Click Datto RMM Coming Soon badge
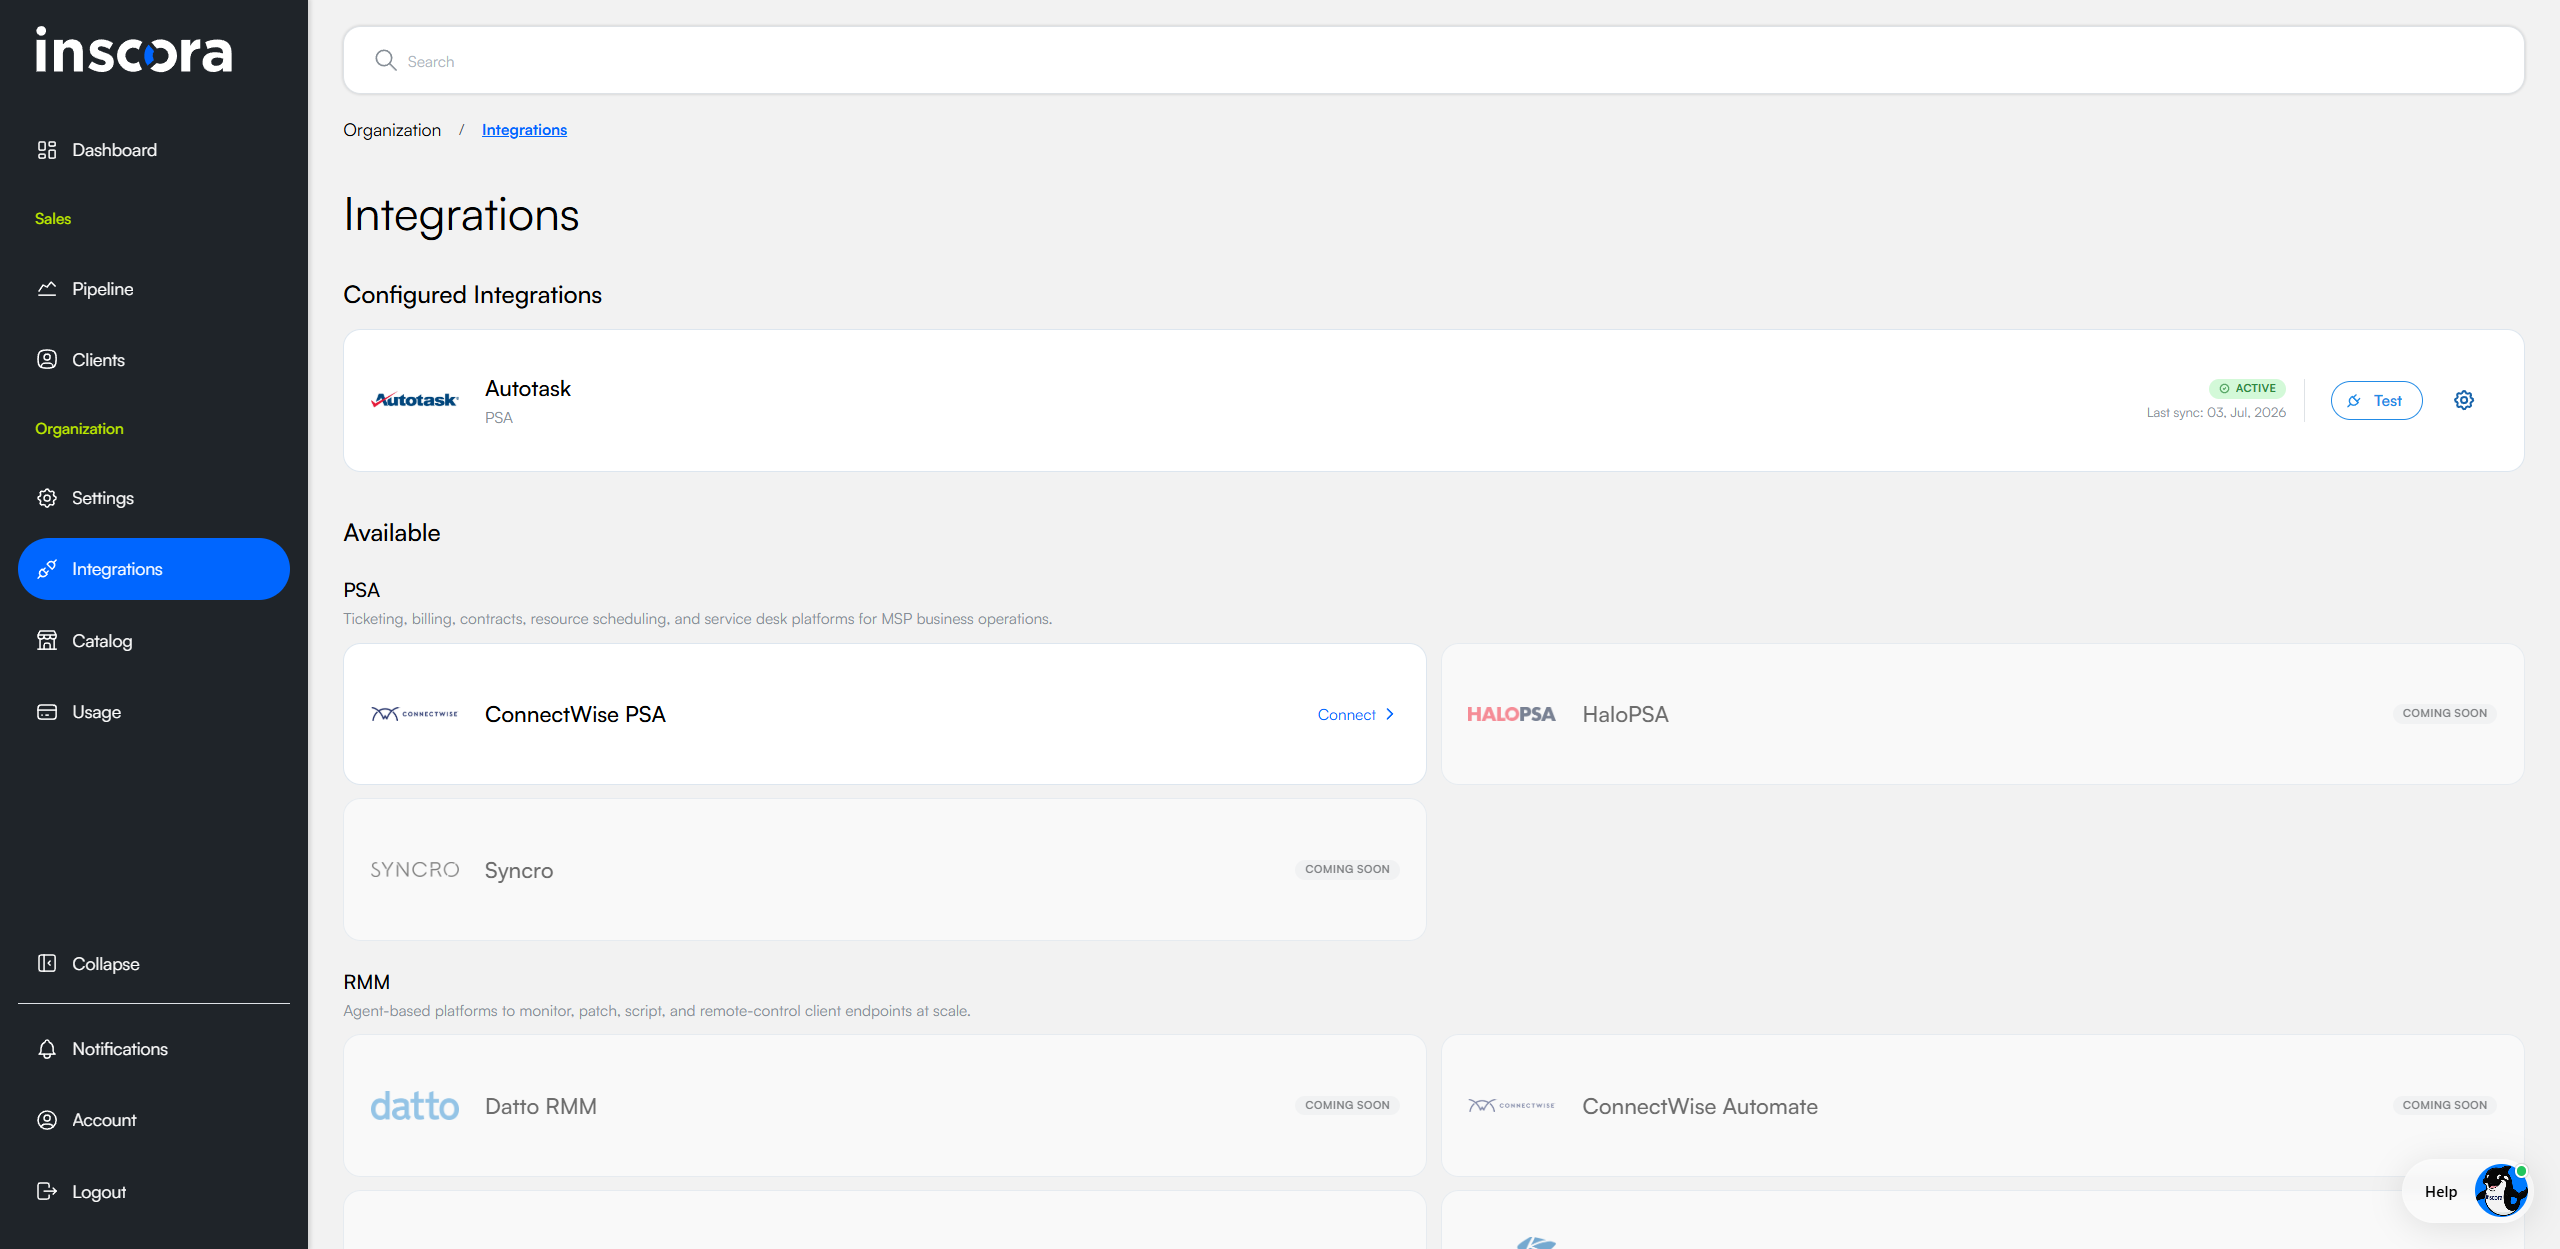Image resolution: width=2560 pixels, height=1249 pixels. [x=1347, y=1105]
